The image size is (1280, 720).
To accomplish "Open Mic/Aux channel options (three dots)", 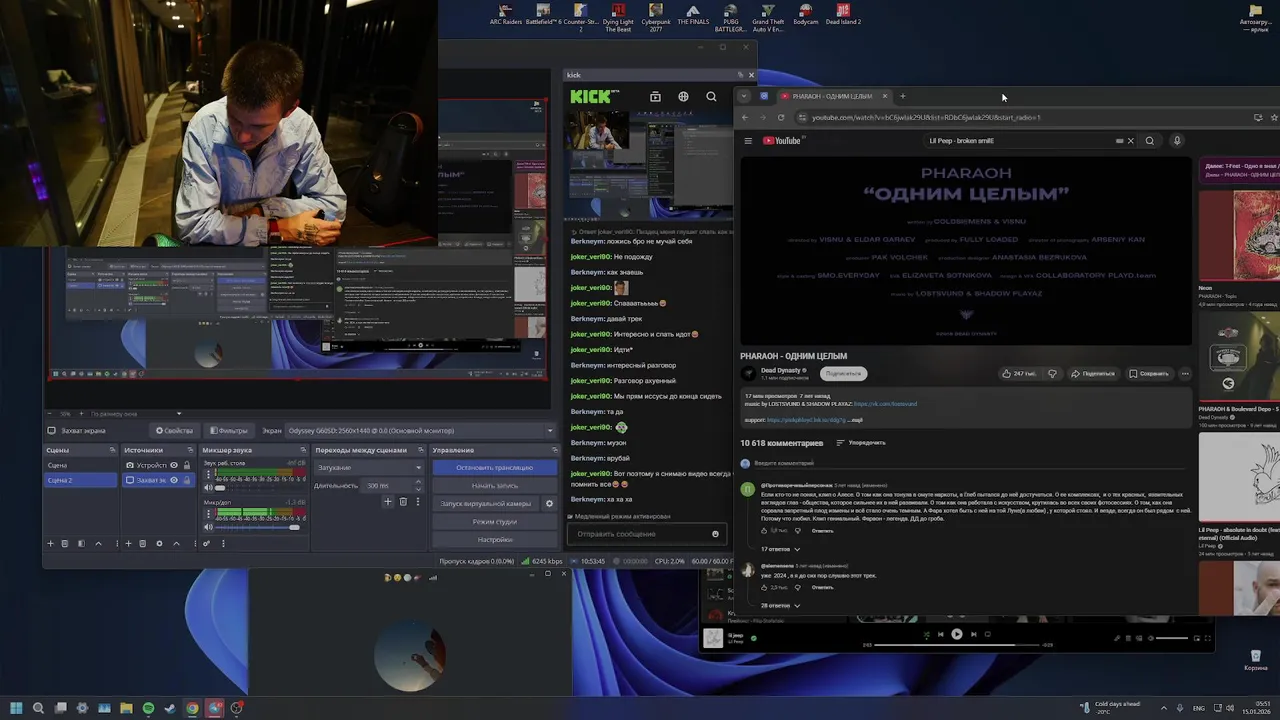I will pyautogui.click(x=208, y=514).
